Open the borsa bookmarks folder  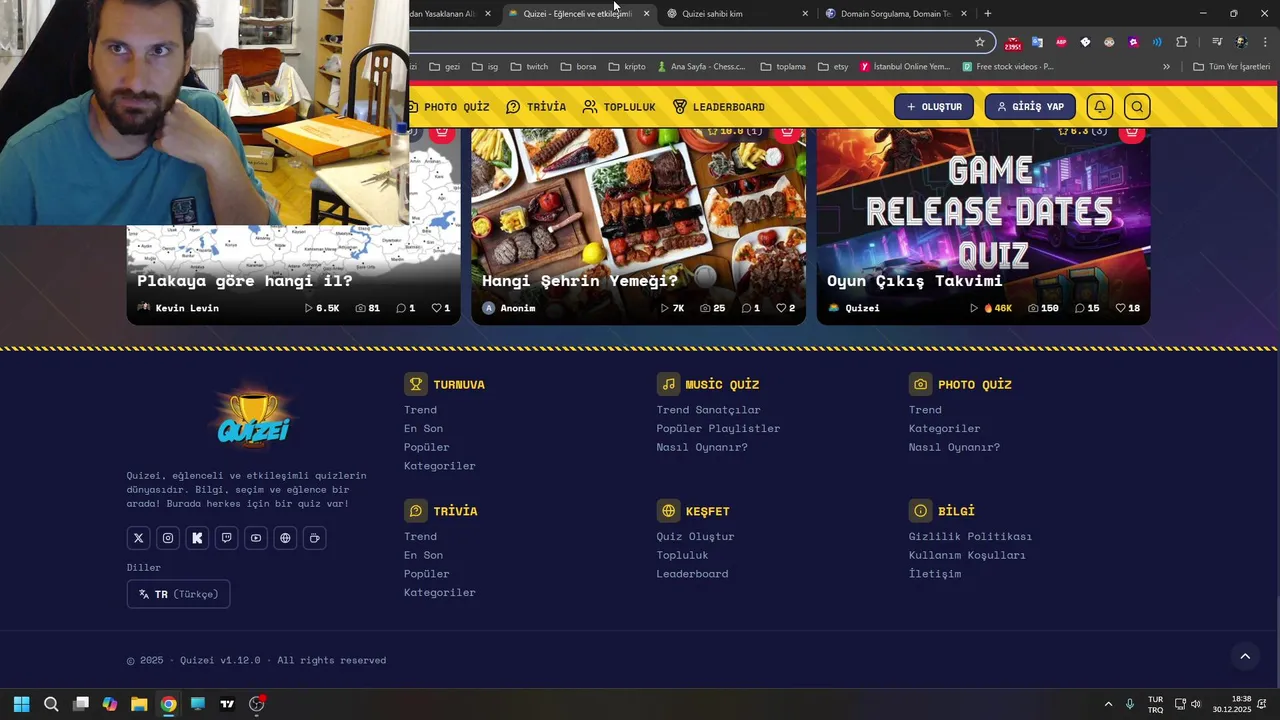coord(578,67)
